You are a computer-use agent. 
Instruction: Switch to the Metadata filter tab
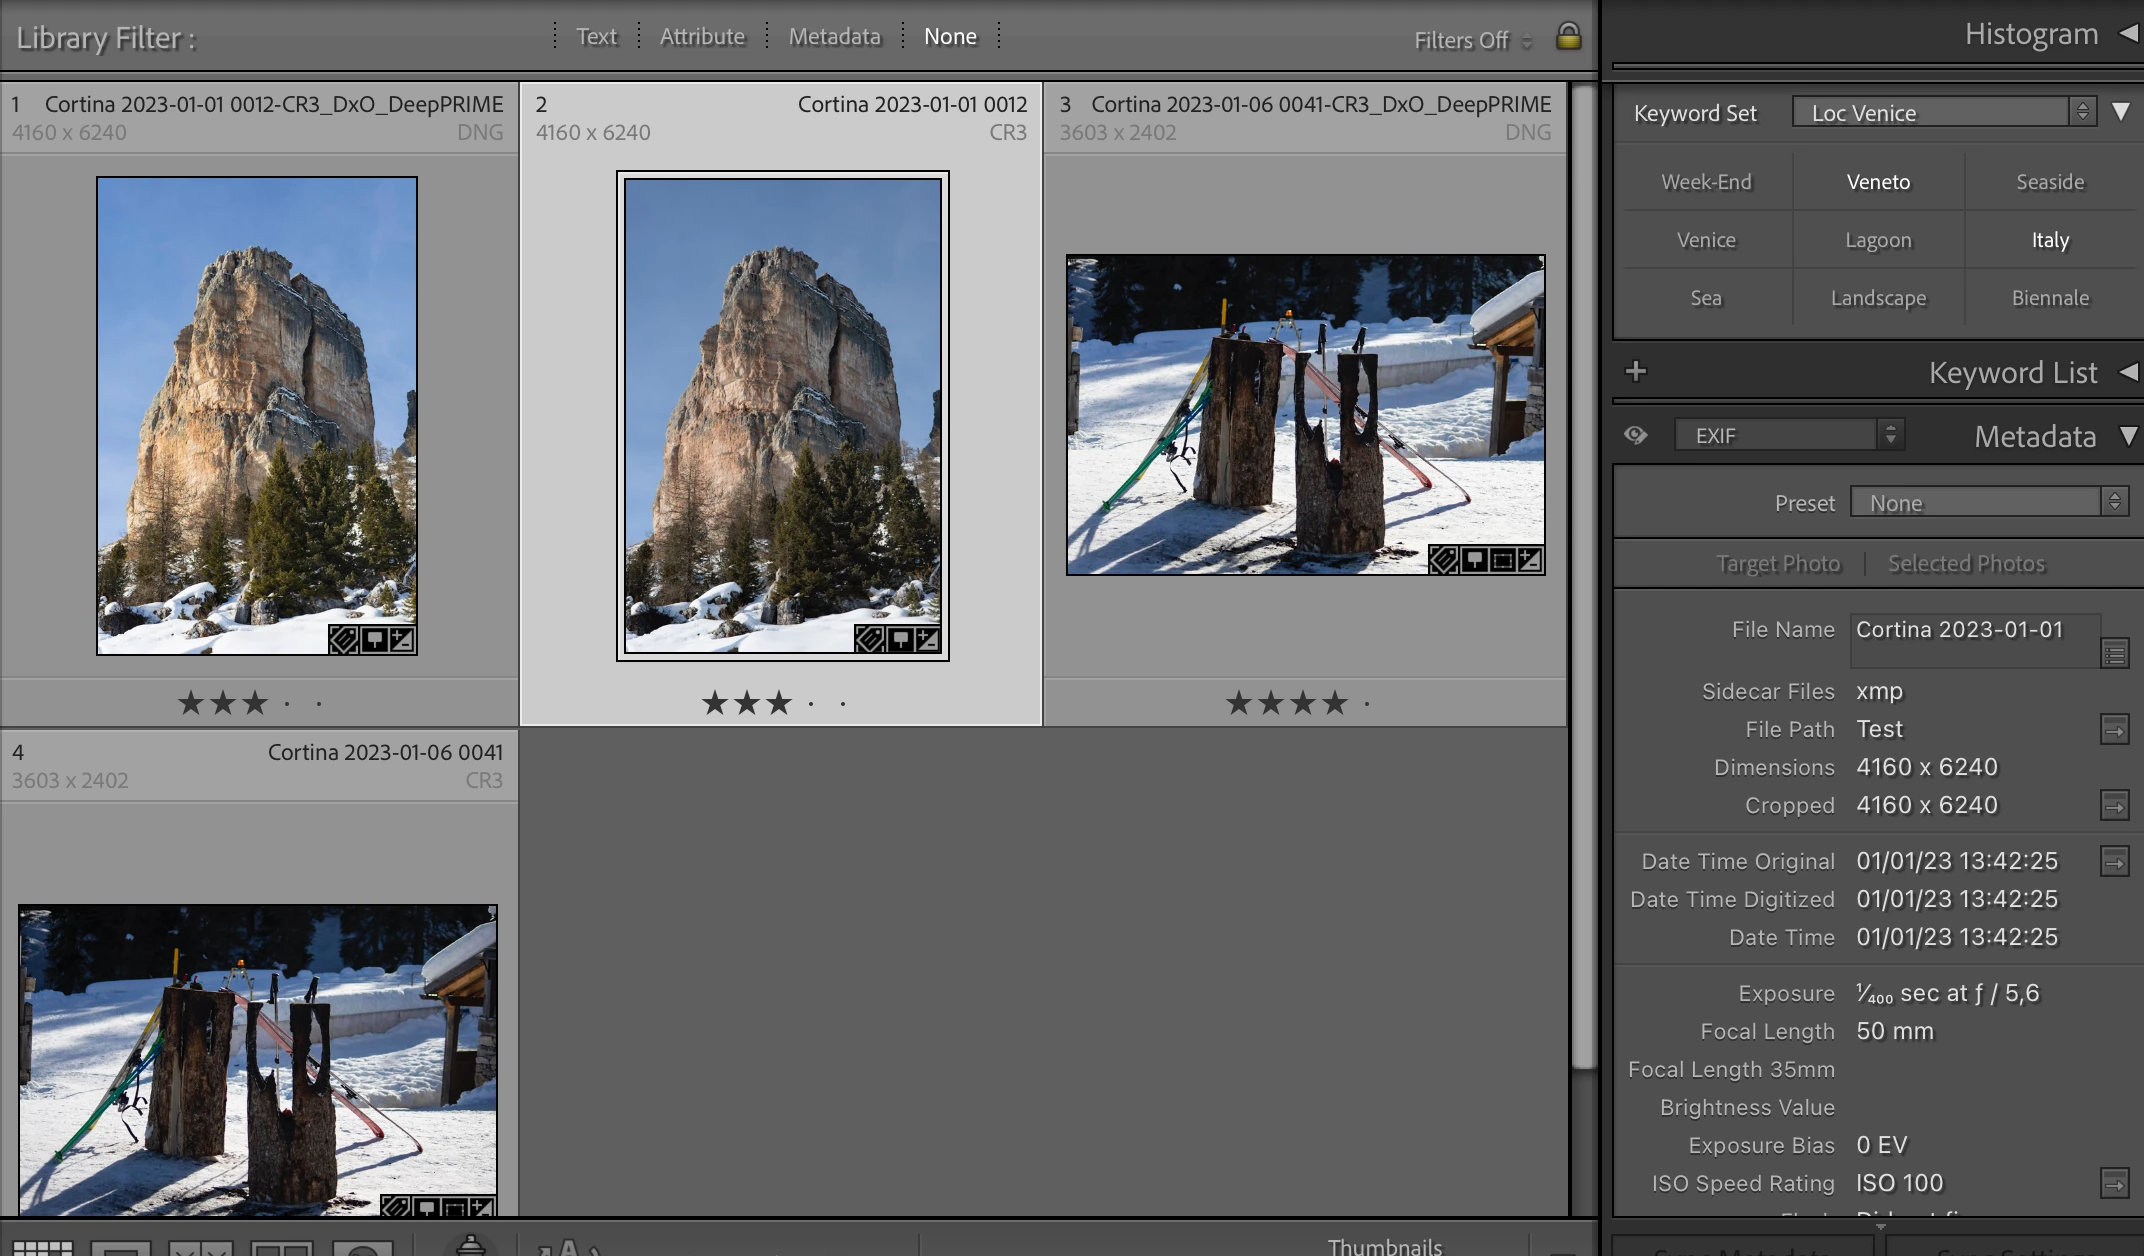point(834,37)
